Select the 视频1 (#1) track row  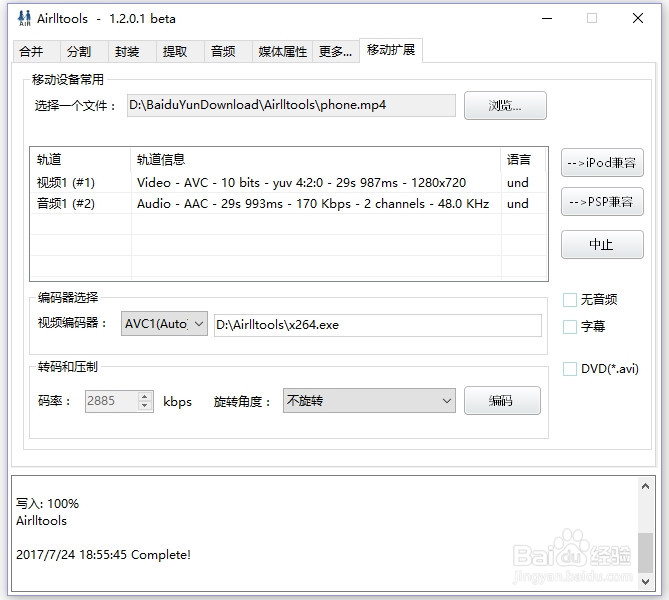[x=288, y=183]
